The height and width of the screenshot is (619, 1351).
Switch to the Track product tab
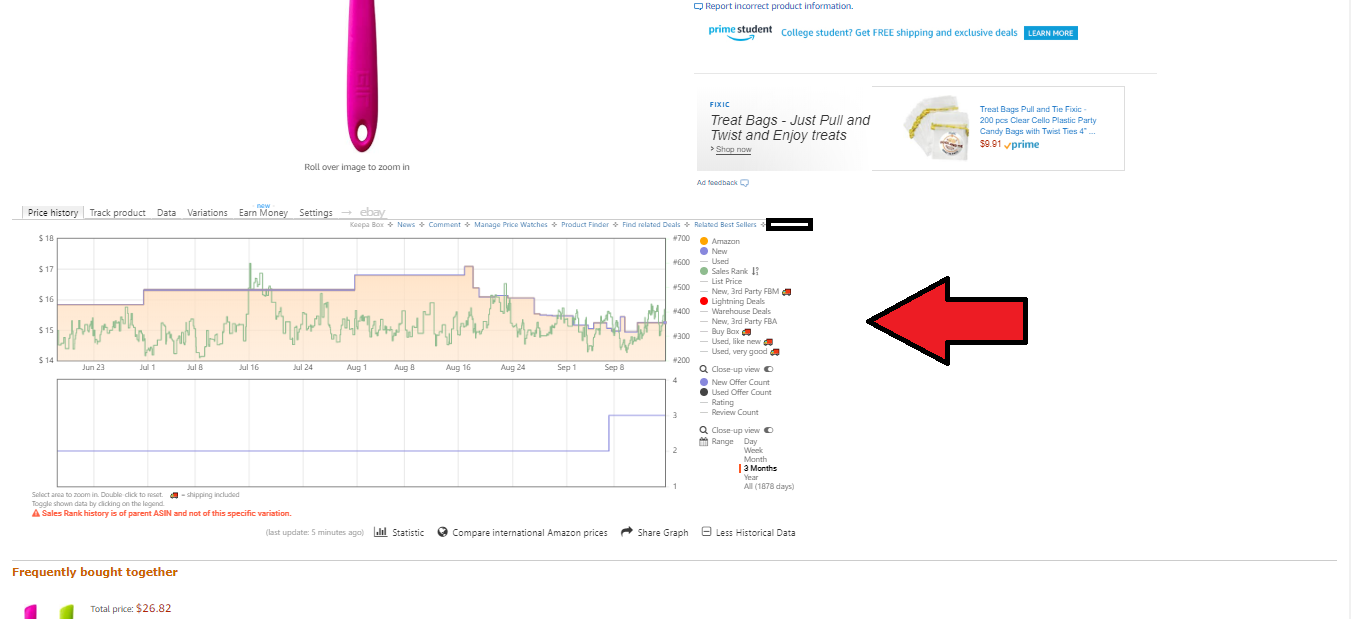[x=117, y=213]
